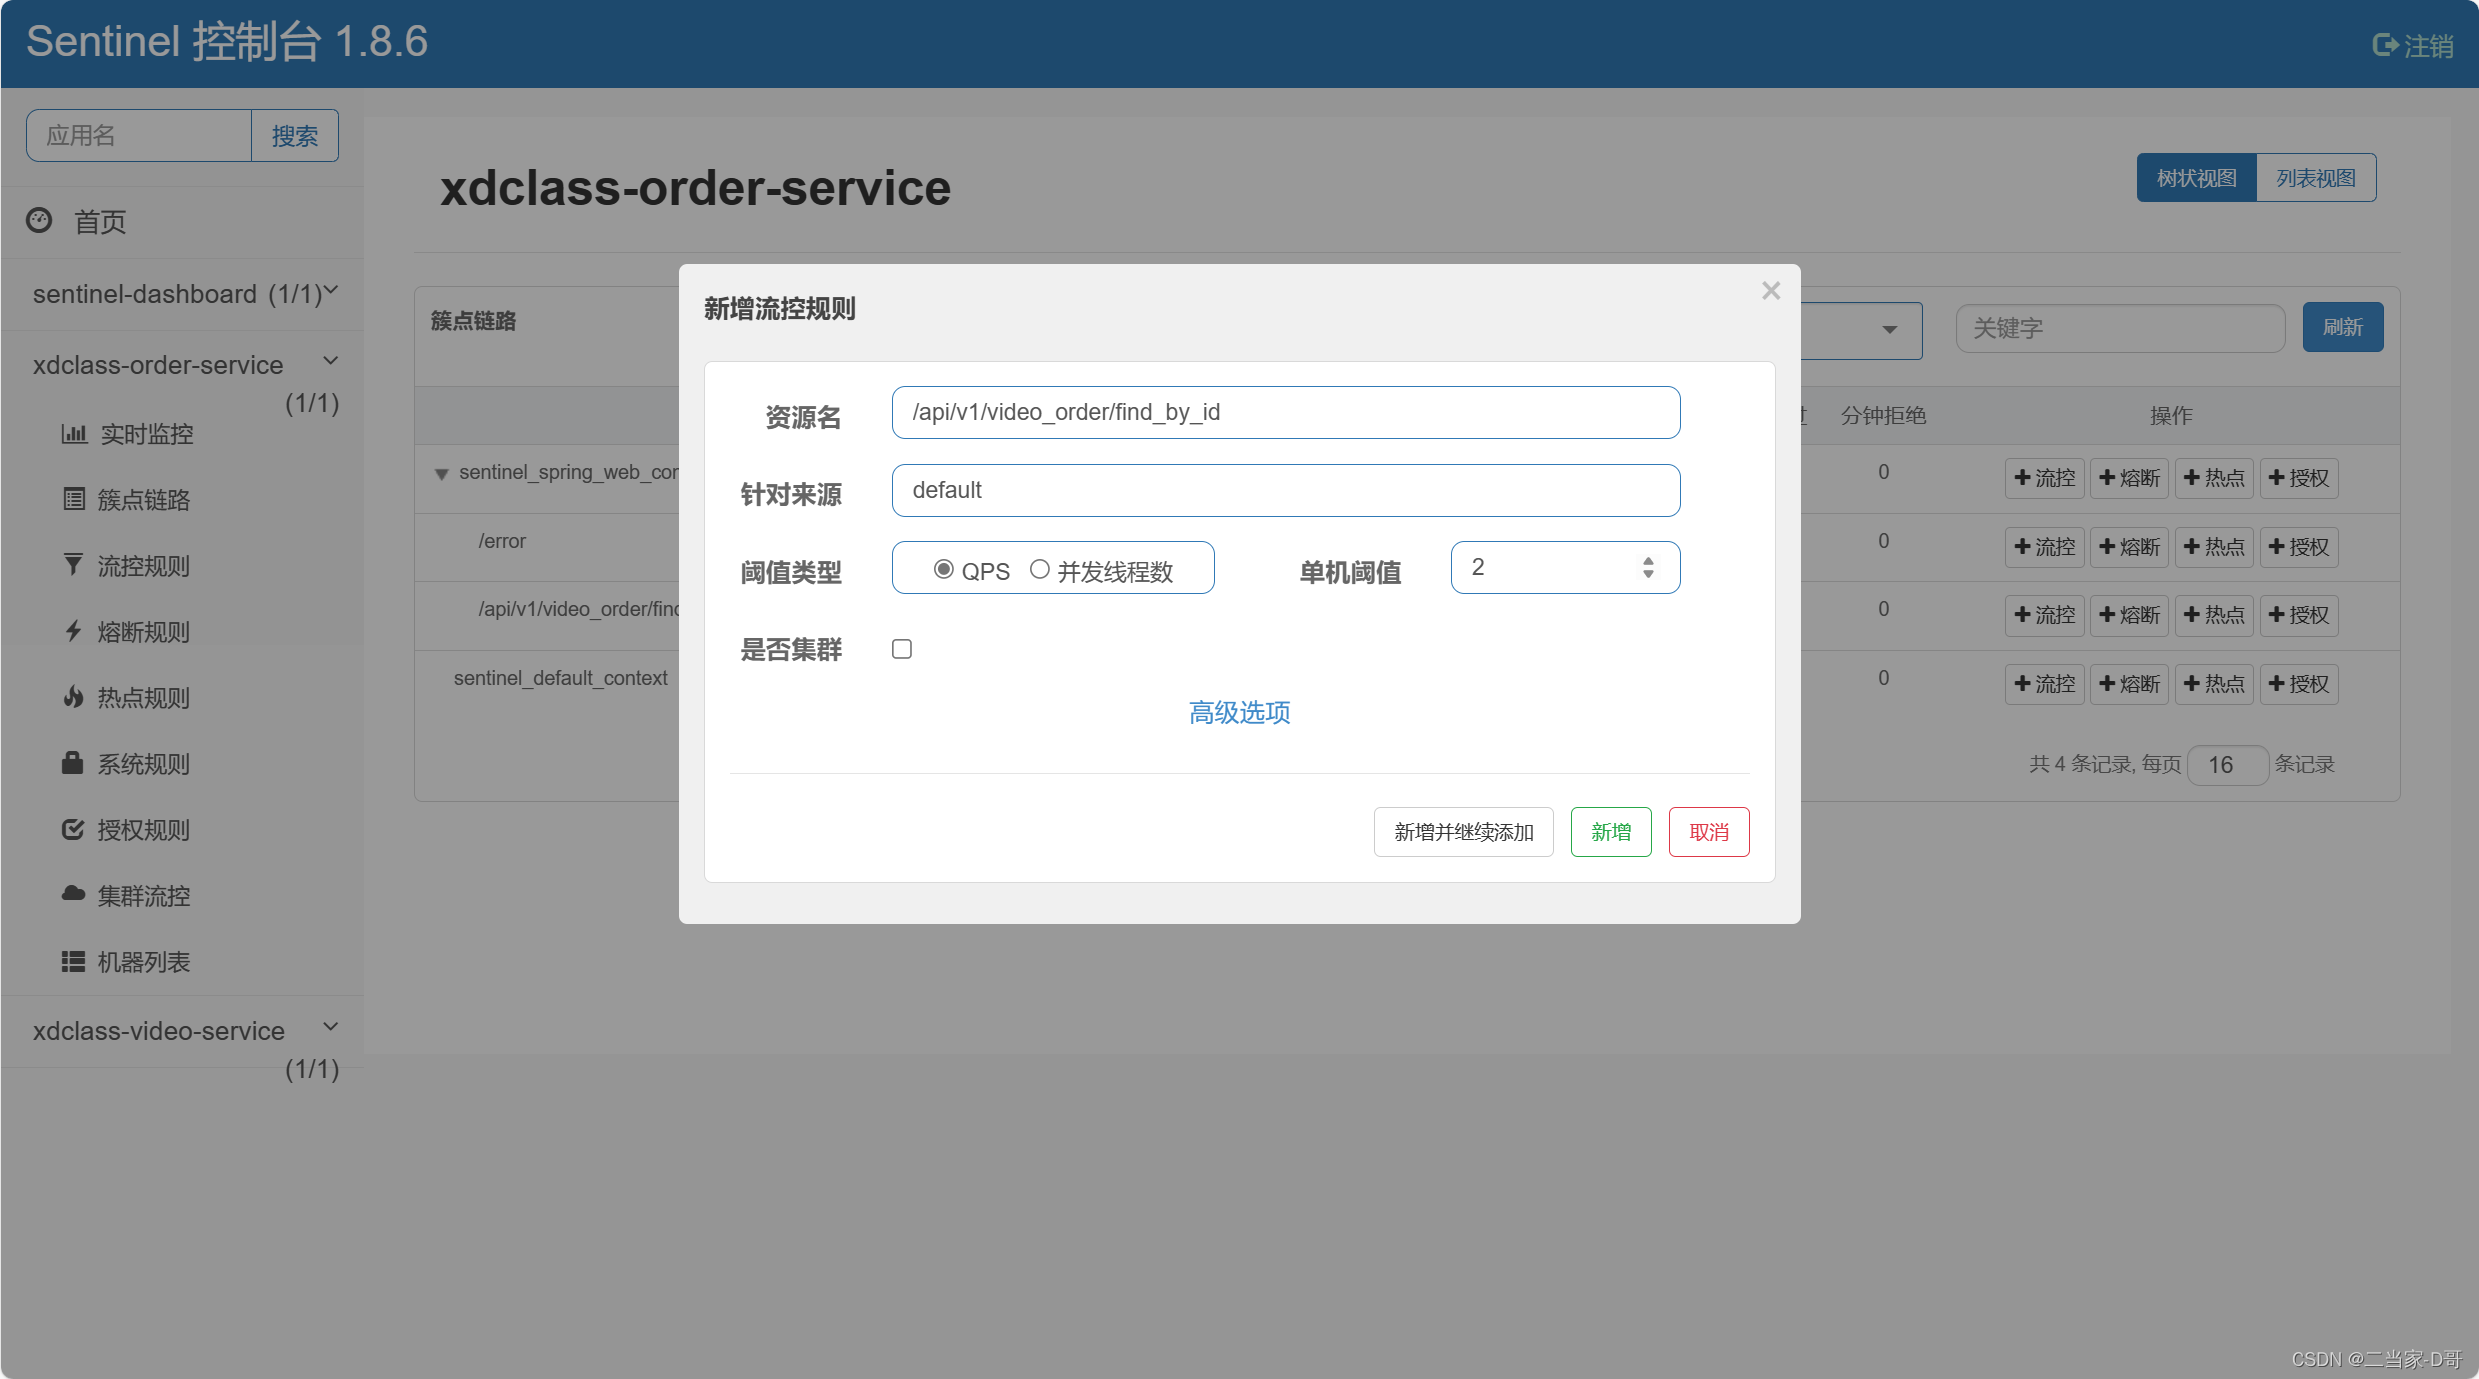Open dropdown next to 关键字 field
Viewport: 2479px width, 1379px height.
tap(1889, 330)
